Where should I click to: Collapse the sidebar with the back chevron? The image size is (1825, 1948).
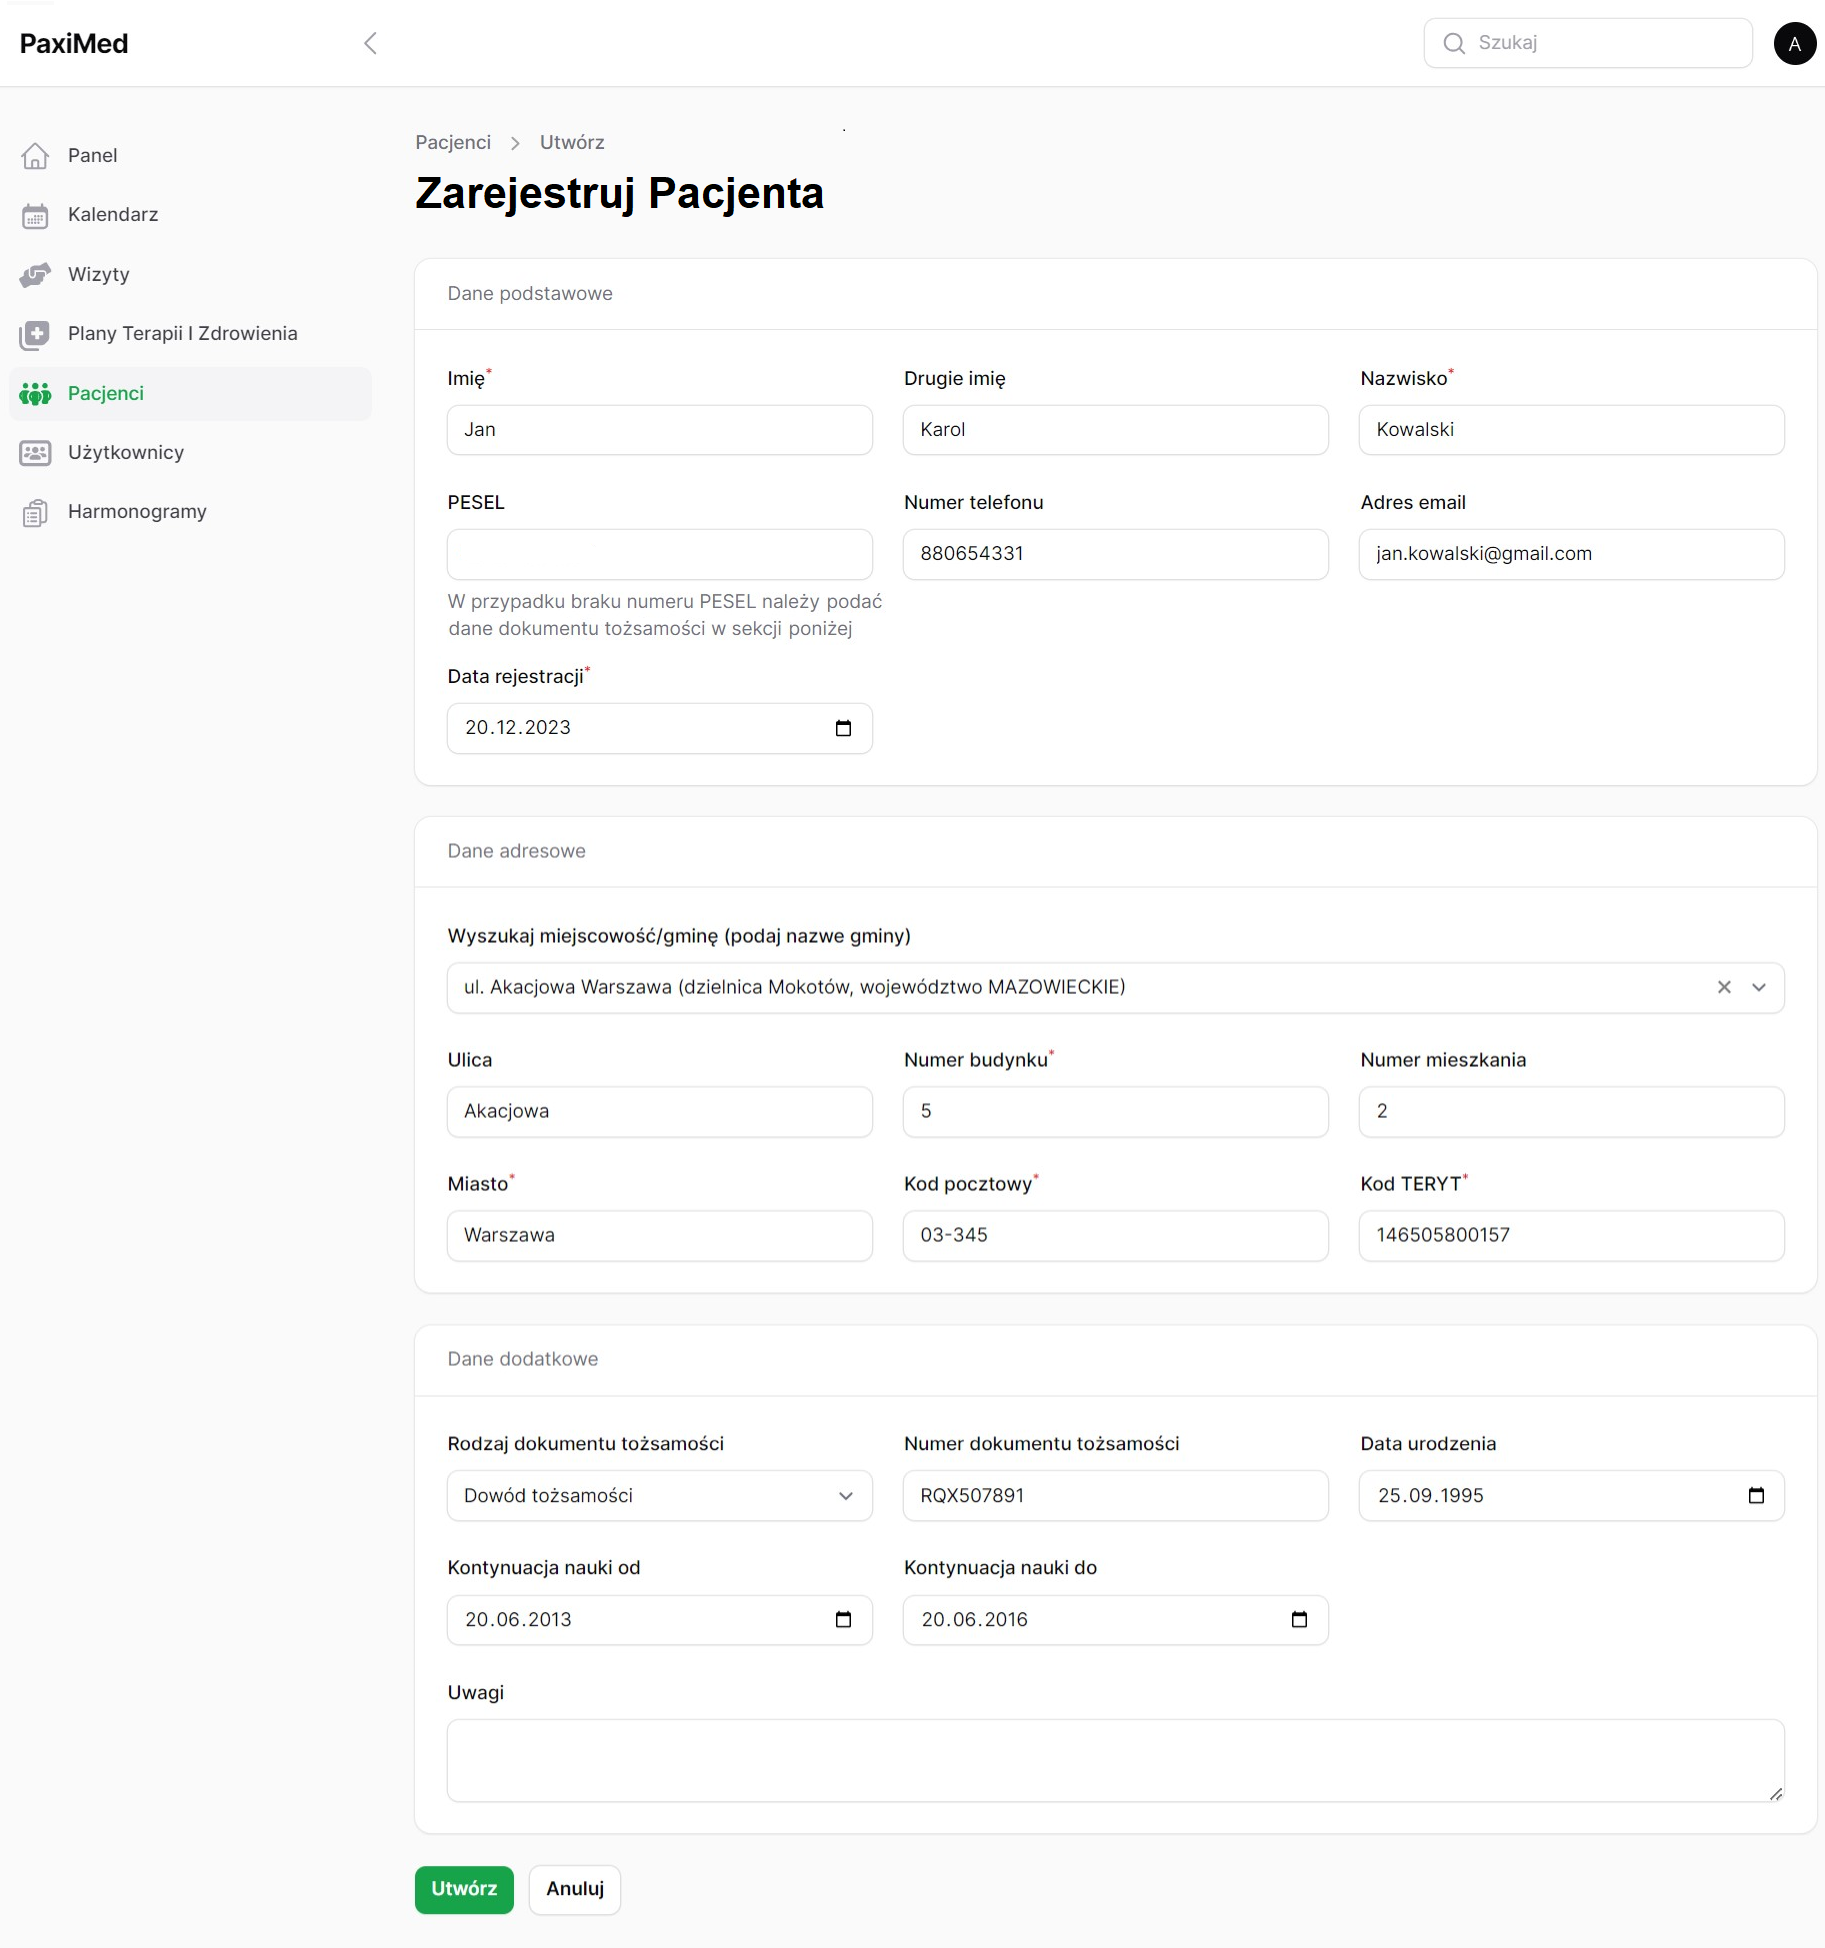point(370,43)
